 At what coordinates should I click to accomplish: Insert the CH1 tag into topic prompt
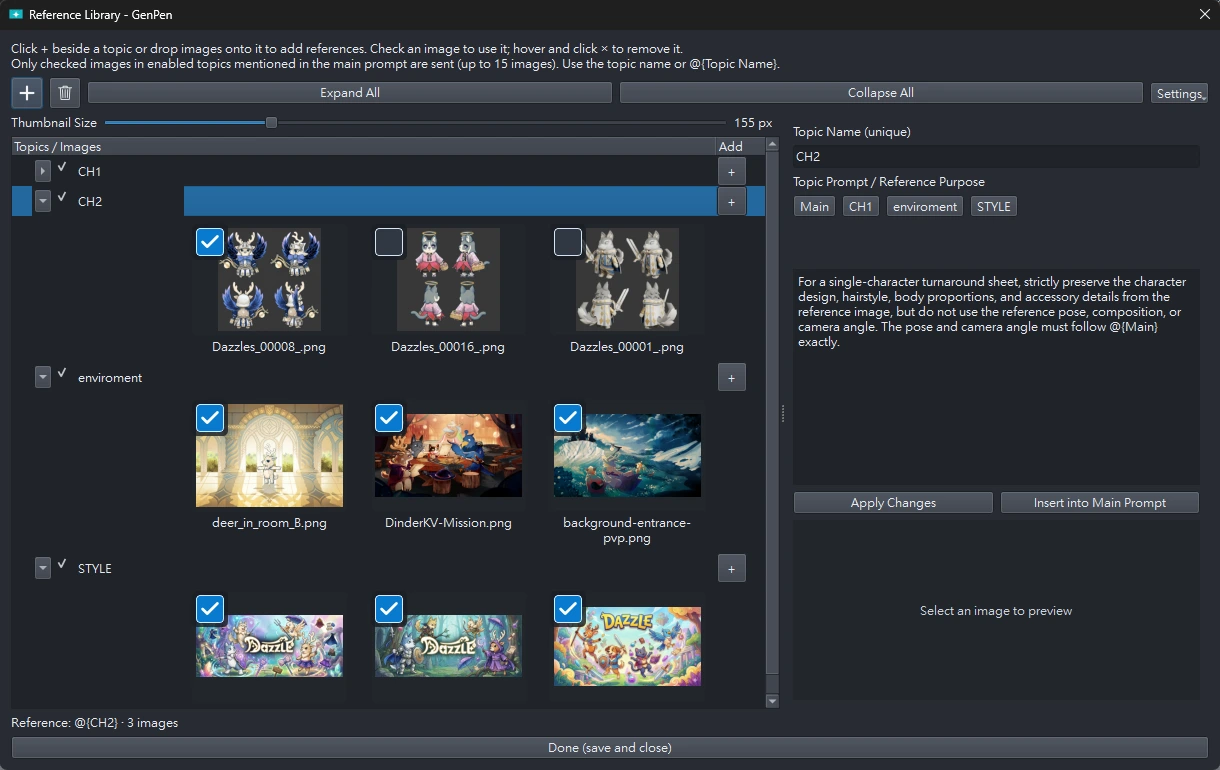pos(861,206)
